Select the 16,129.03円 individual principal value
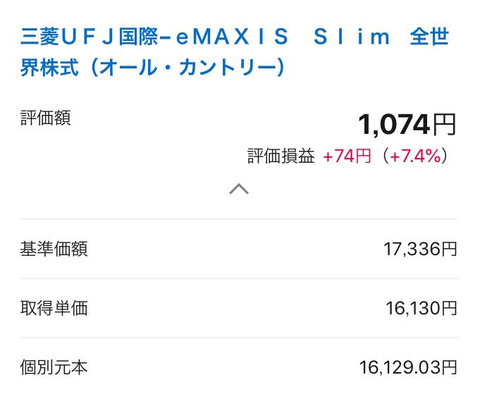The image size is (480, 394). pos(408,367)
